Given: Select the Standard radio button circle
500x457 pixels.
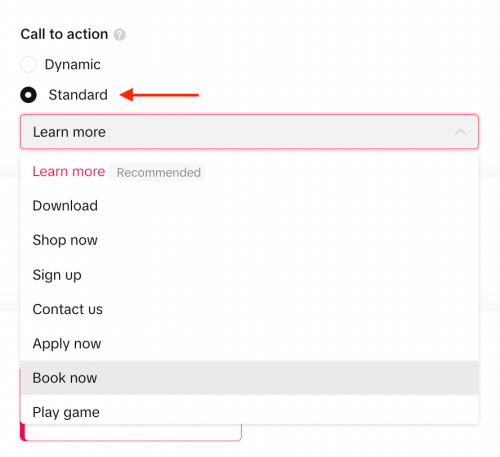Looking at the screenshot, I should click(x=28, y=95).
